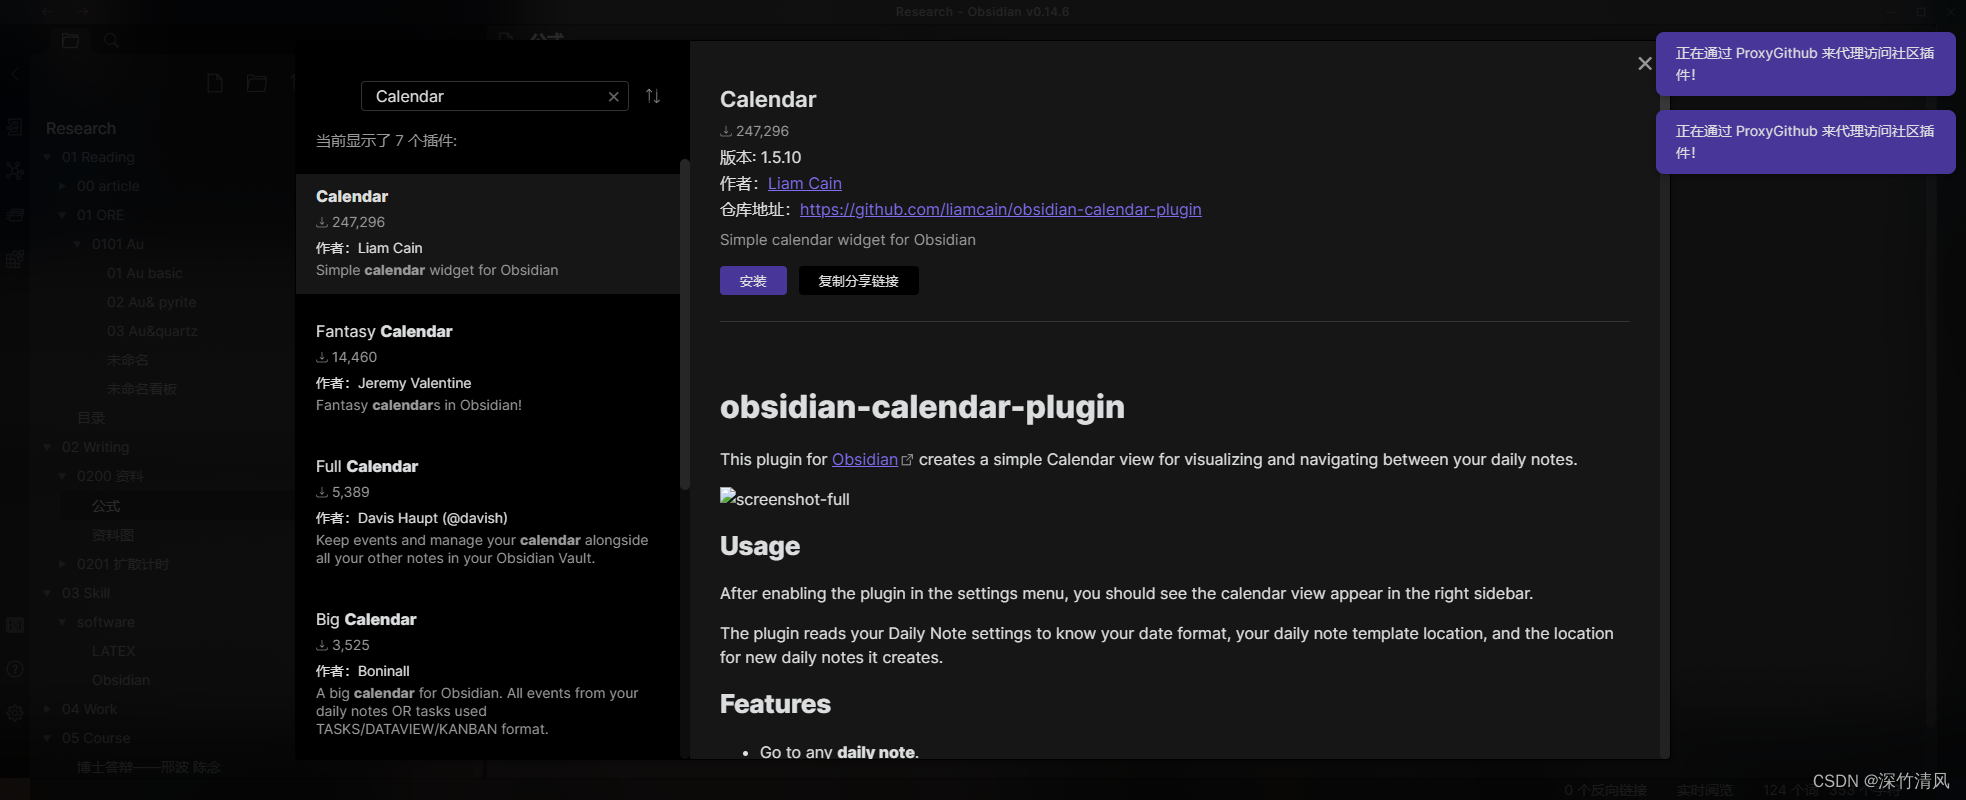Switch to the folder view tab in sidebar
Viewport: 1966px width, 800px height.
[71, 40]
